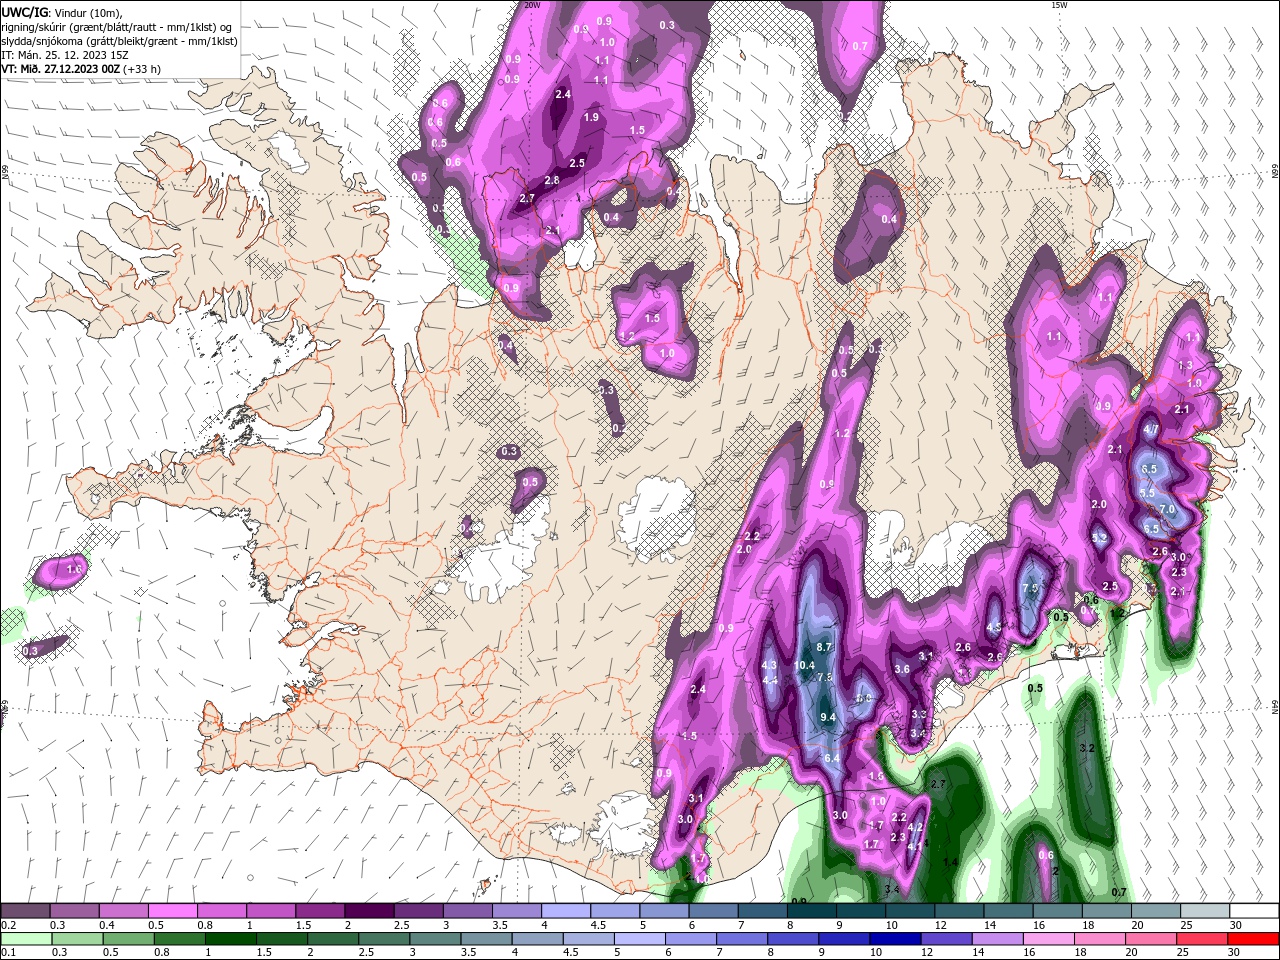This screenshot has width=1280, height=960.
Task: Pick the palest green swatch between 0.1 and 0.3
Action: tap(25, 939)
